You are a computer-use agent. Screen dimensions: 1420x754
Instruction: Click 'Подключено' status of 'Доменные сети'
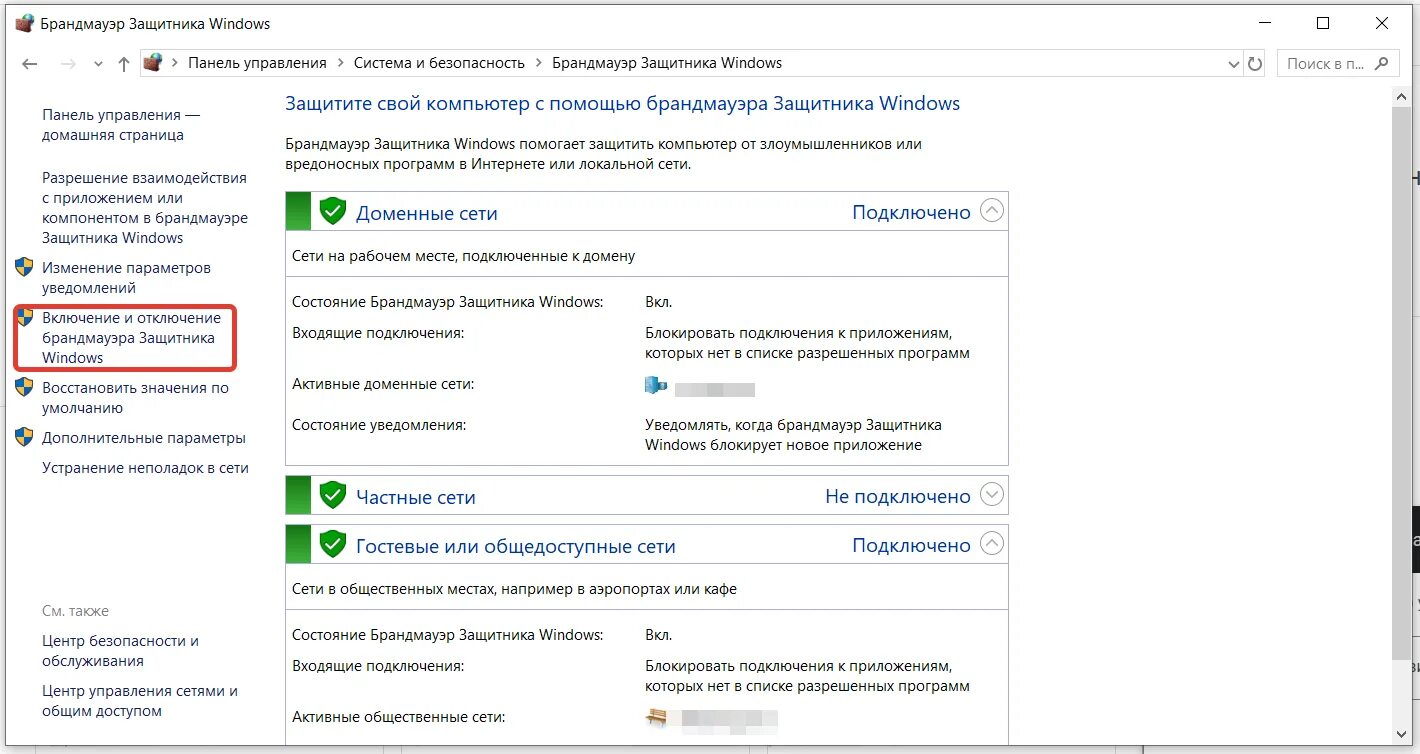(911, 212)
